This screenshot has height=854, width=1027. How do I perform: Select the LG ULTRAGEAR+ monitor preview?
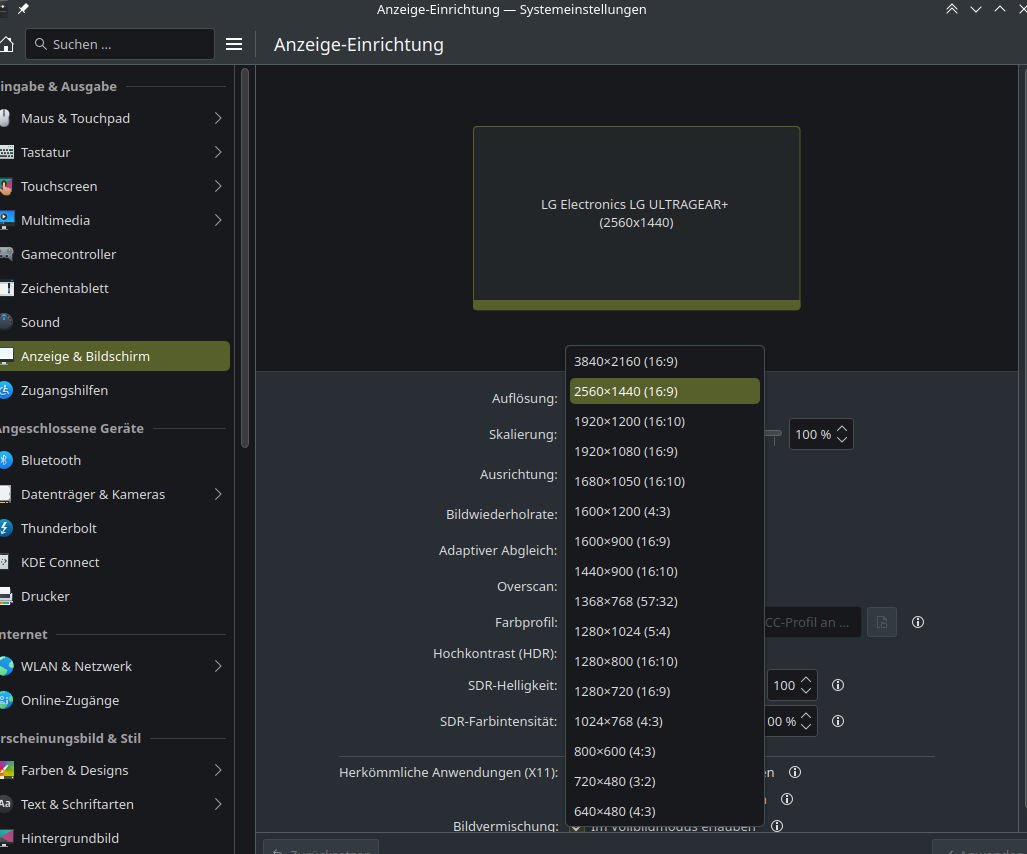(x=636, y=218)
